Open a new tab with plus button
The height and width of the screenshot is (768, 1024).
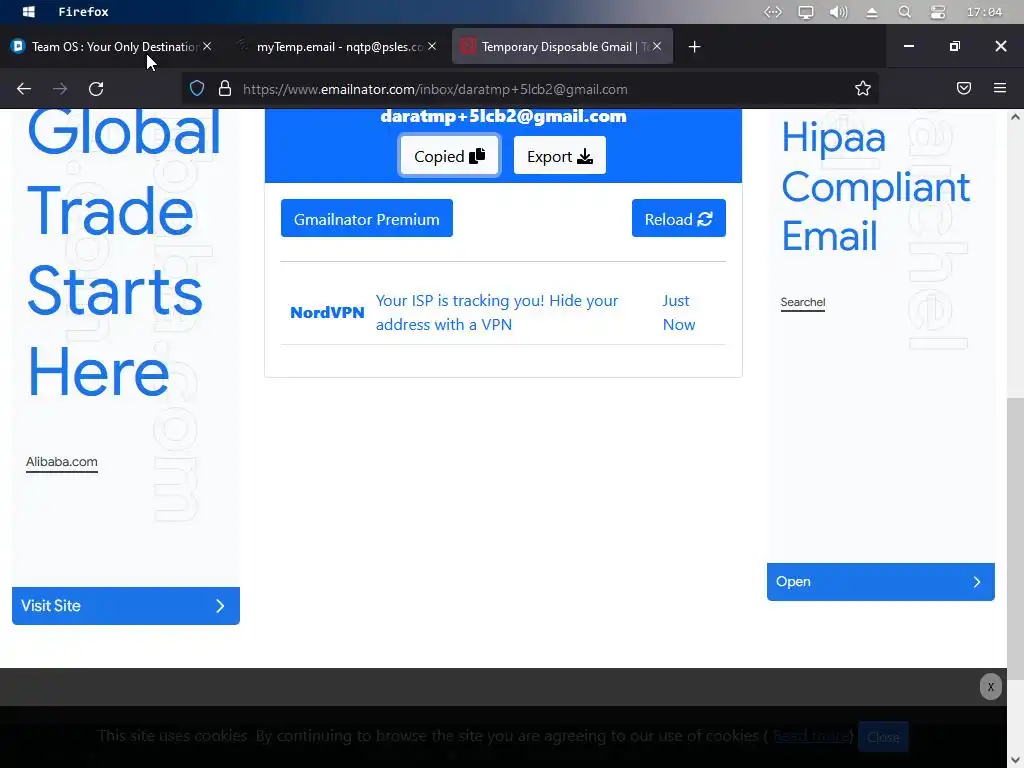(694, 46)
